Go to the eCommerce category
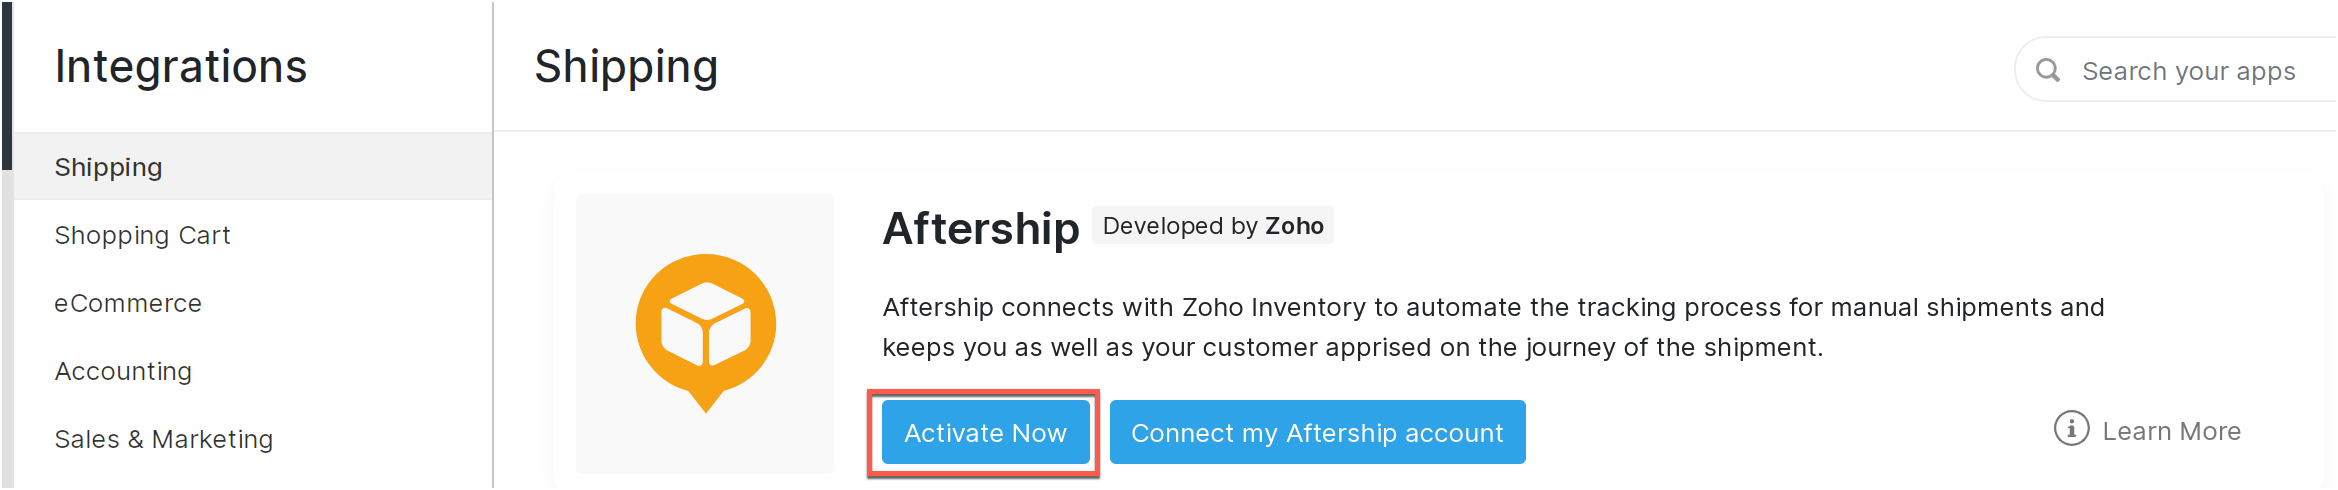Image resolution: width=2338 pixels, height=490 pixels. [x=128, y=303]
